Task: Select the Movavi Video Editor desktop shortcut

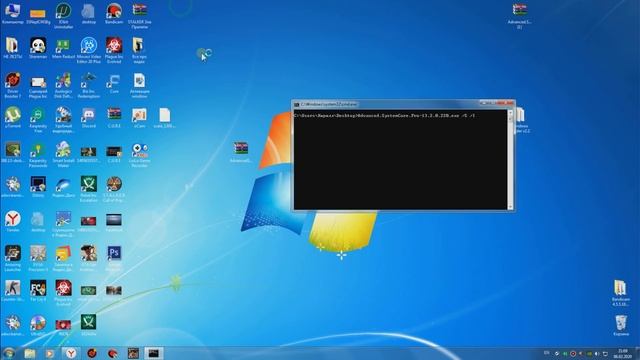Action: pyautogui.click(x=89, y=50)
